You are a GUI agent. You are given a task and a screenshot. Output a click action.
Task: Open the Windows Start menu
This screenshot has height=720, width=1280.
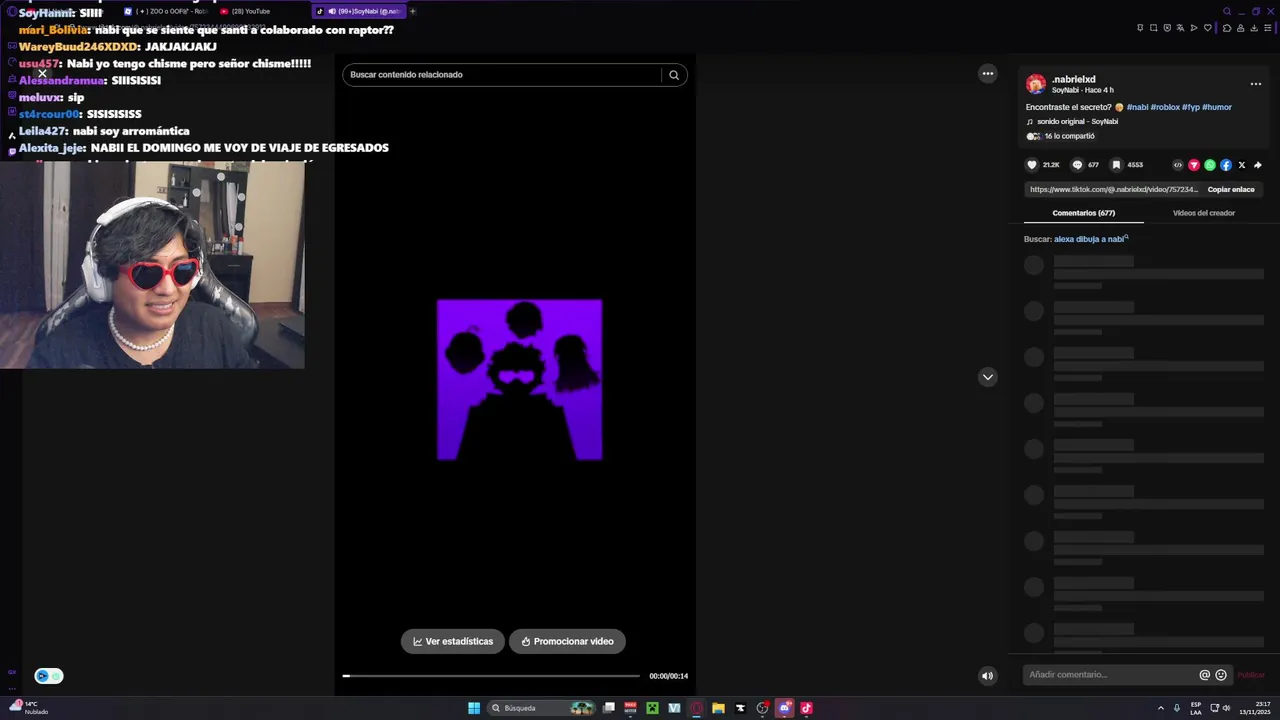474,708
